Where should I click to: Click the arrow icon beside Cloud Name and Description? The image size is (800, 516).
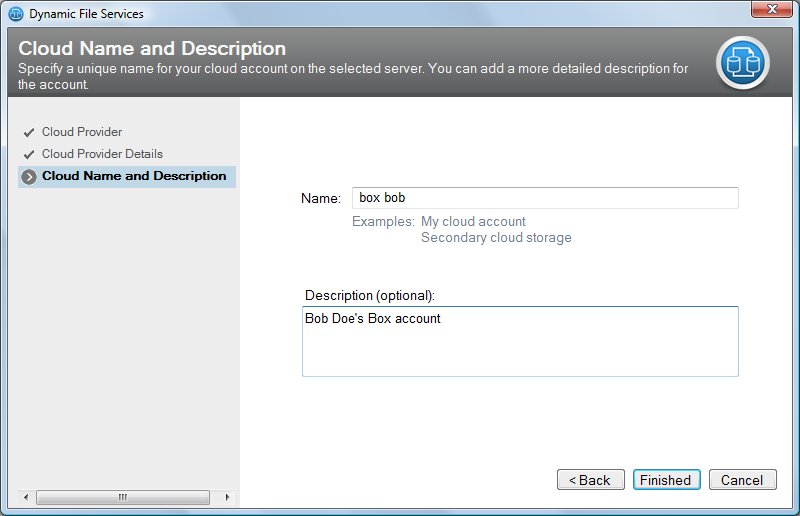29,177
